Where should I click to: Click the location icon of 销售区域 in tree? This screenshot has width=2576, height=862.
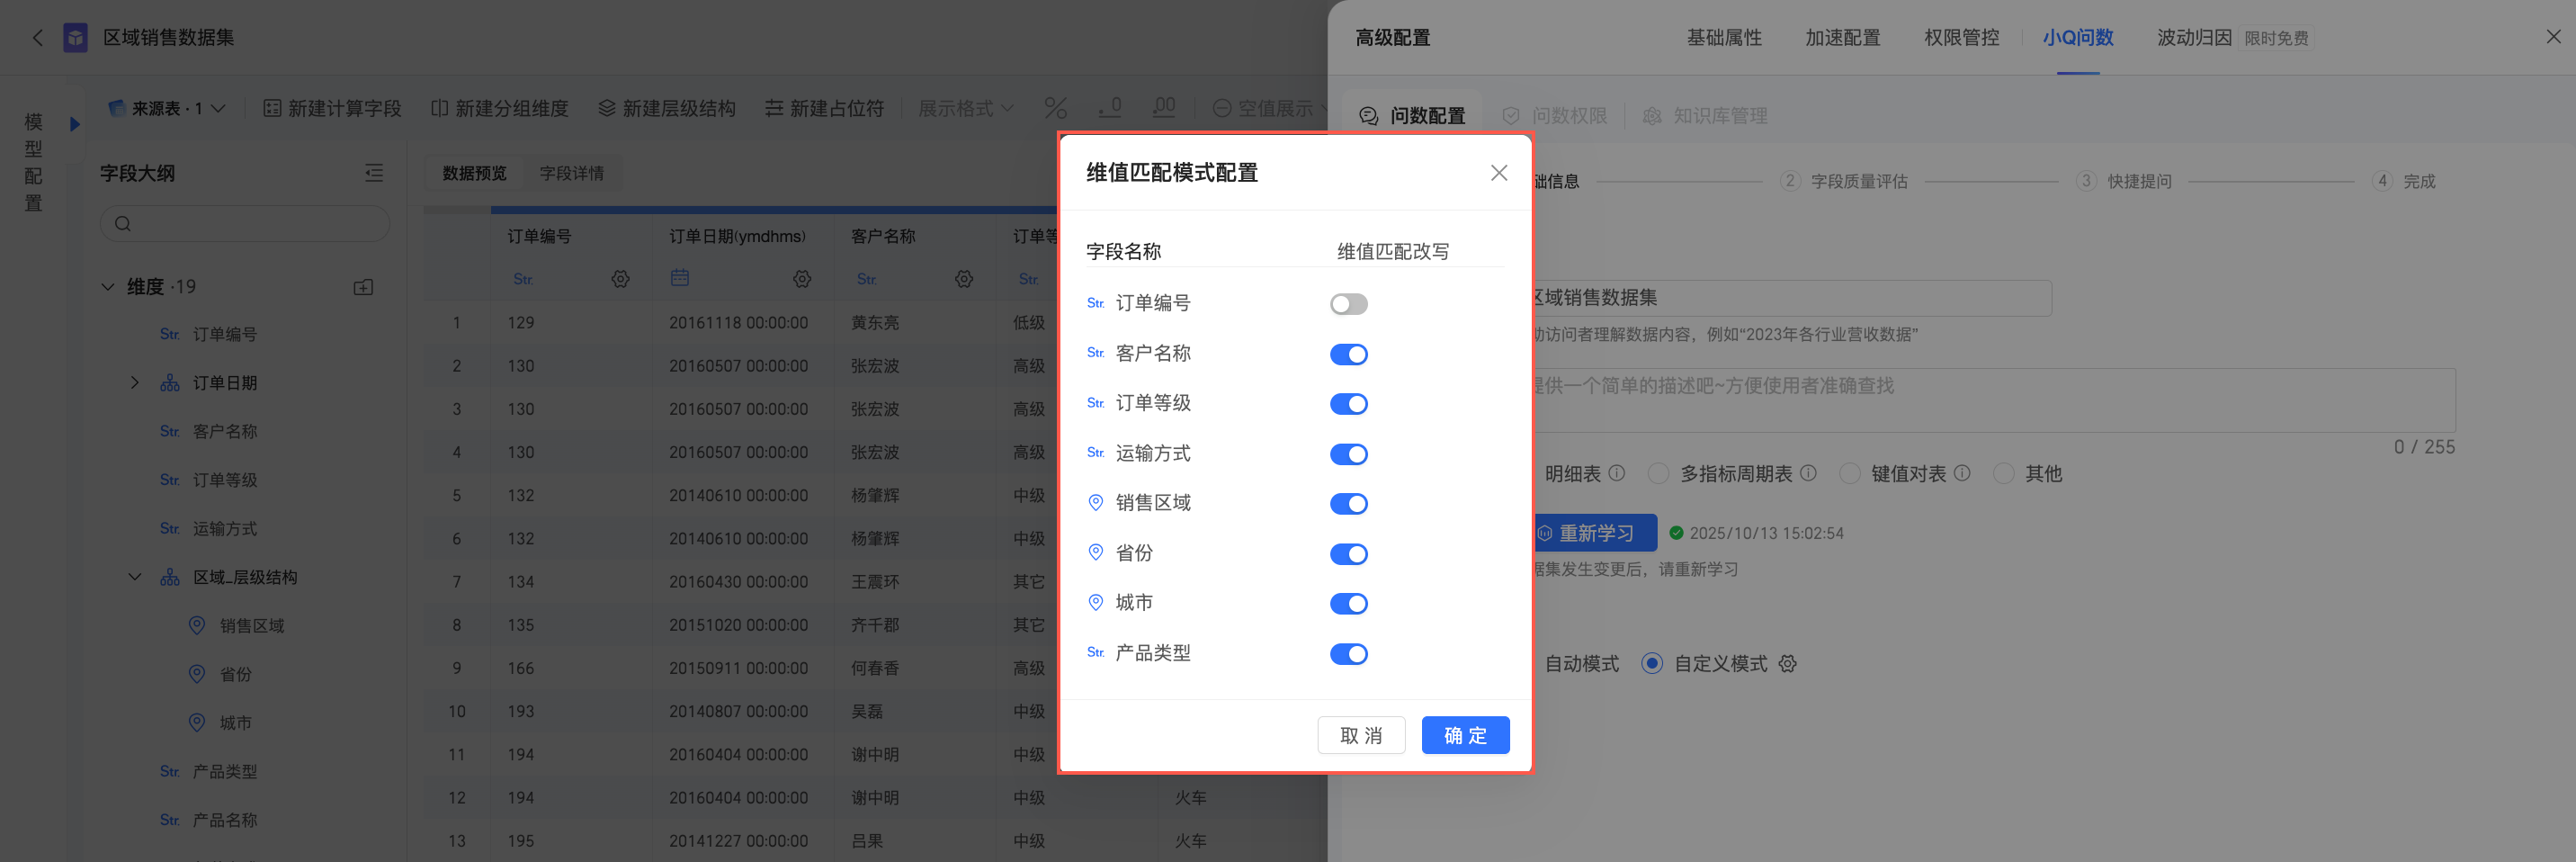pos(197,626)
